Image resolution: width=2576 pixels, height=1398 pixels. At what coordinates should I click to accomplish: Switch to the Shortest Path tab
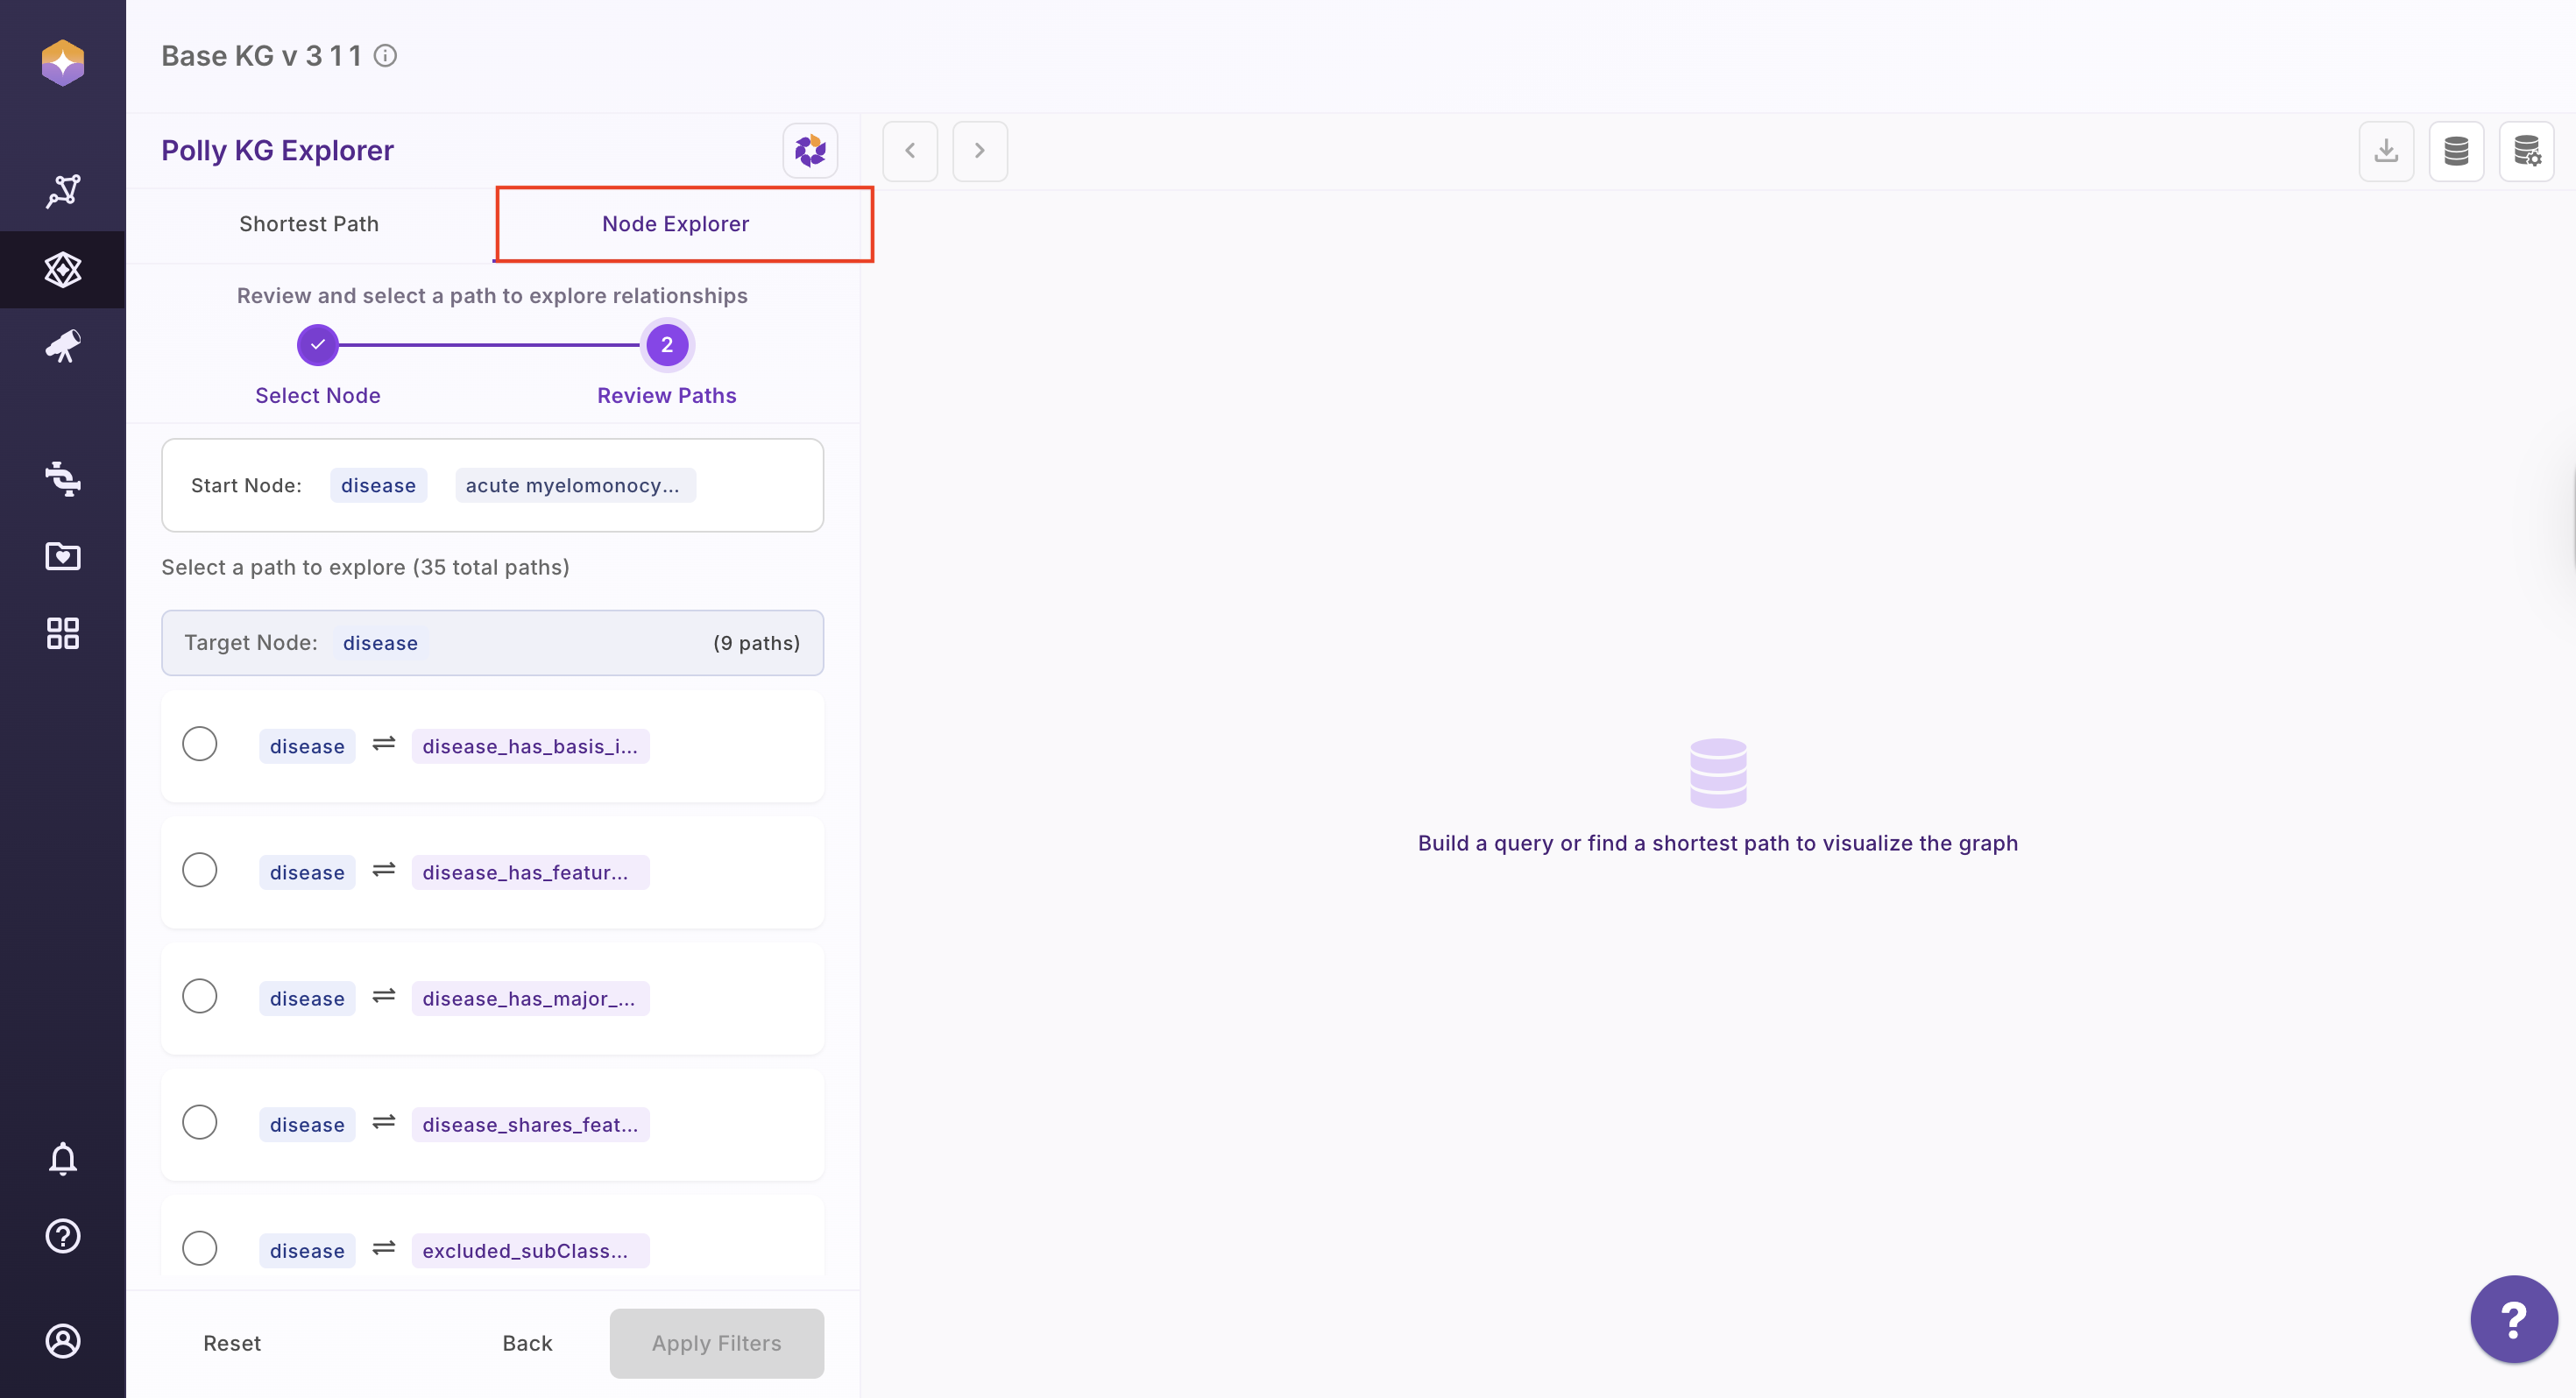[x=309, y=224]
